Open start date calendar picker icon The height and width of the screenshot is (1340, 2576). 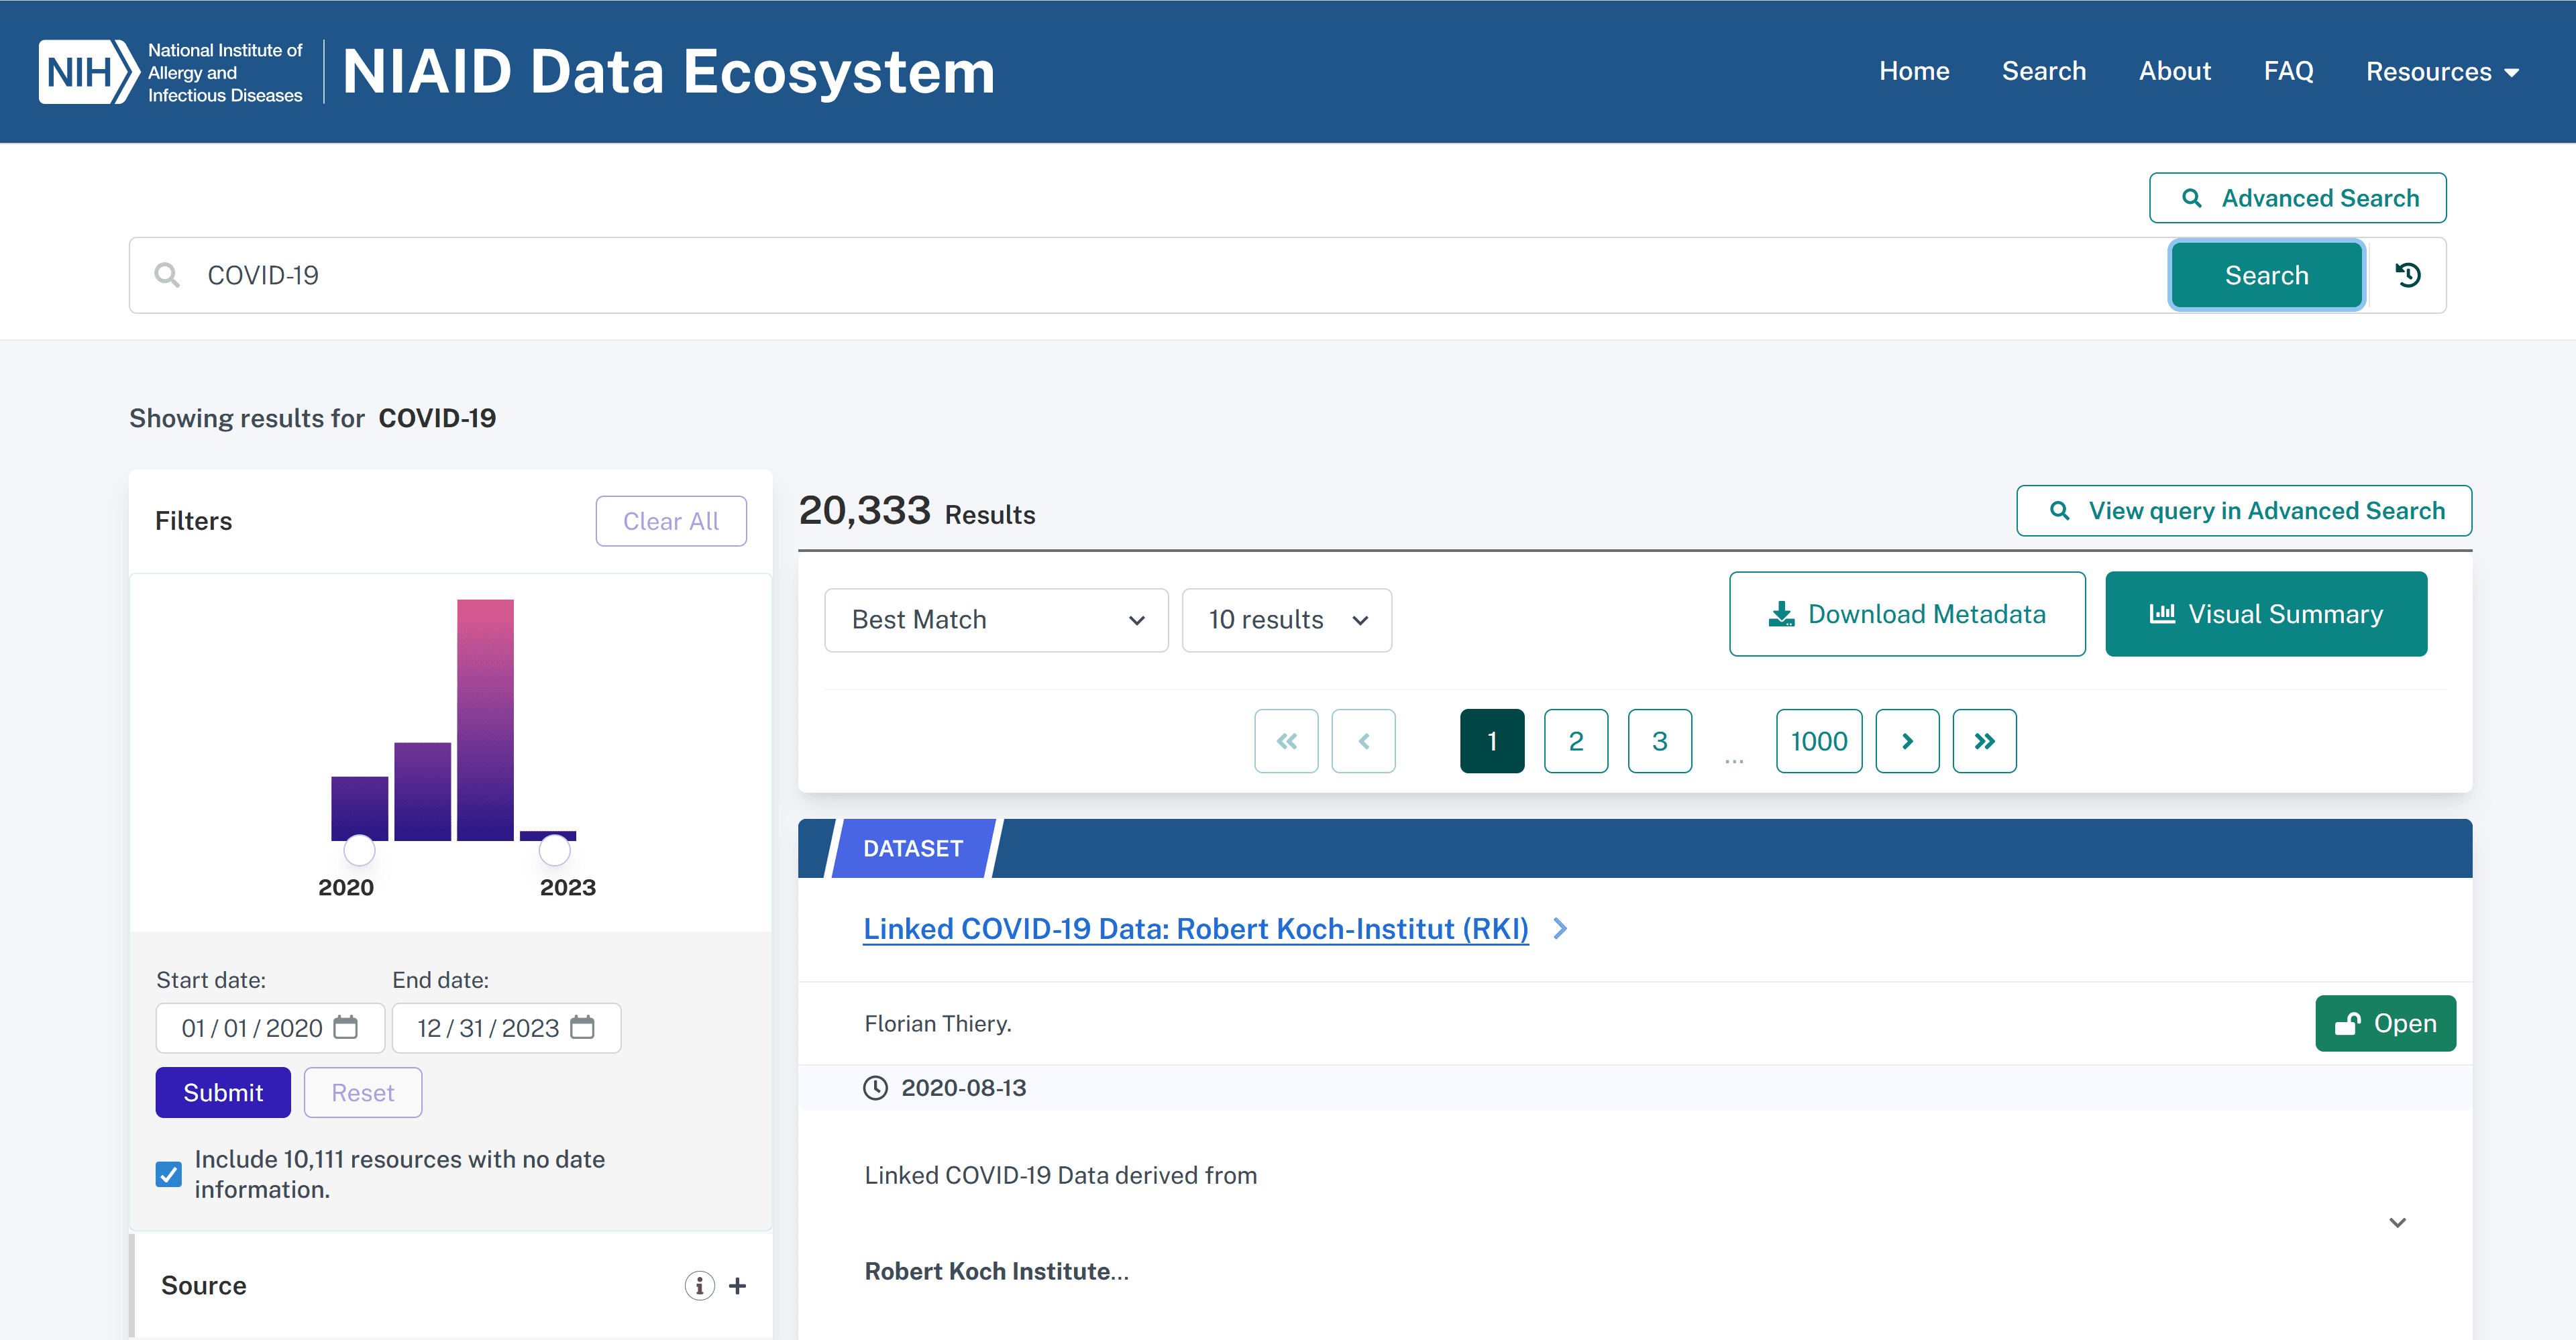coord(346,1027)
